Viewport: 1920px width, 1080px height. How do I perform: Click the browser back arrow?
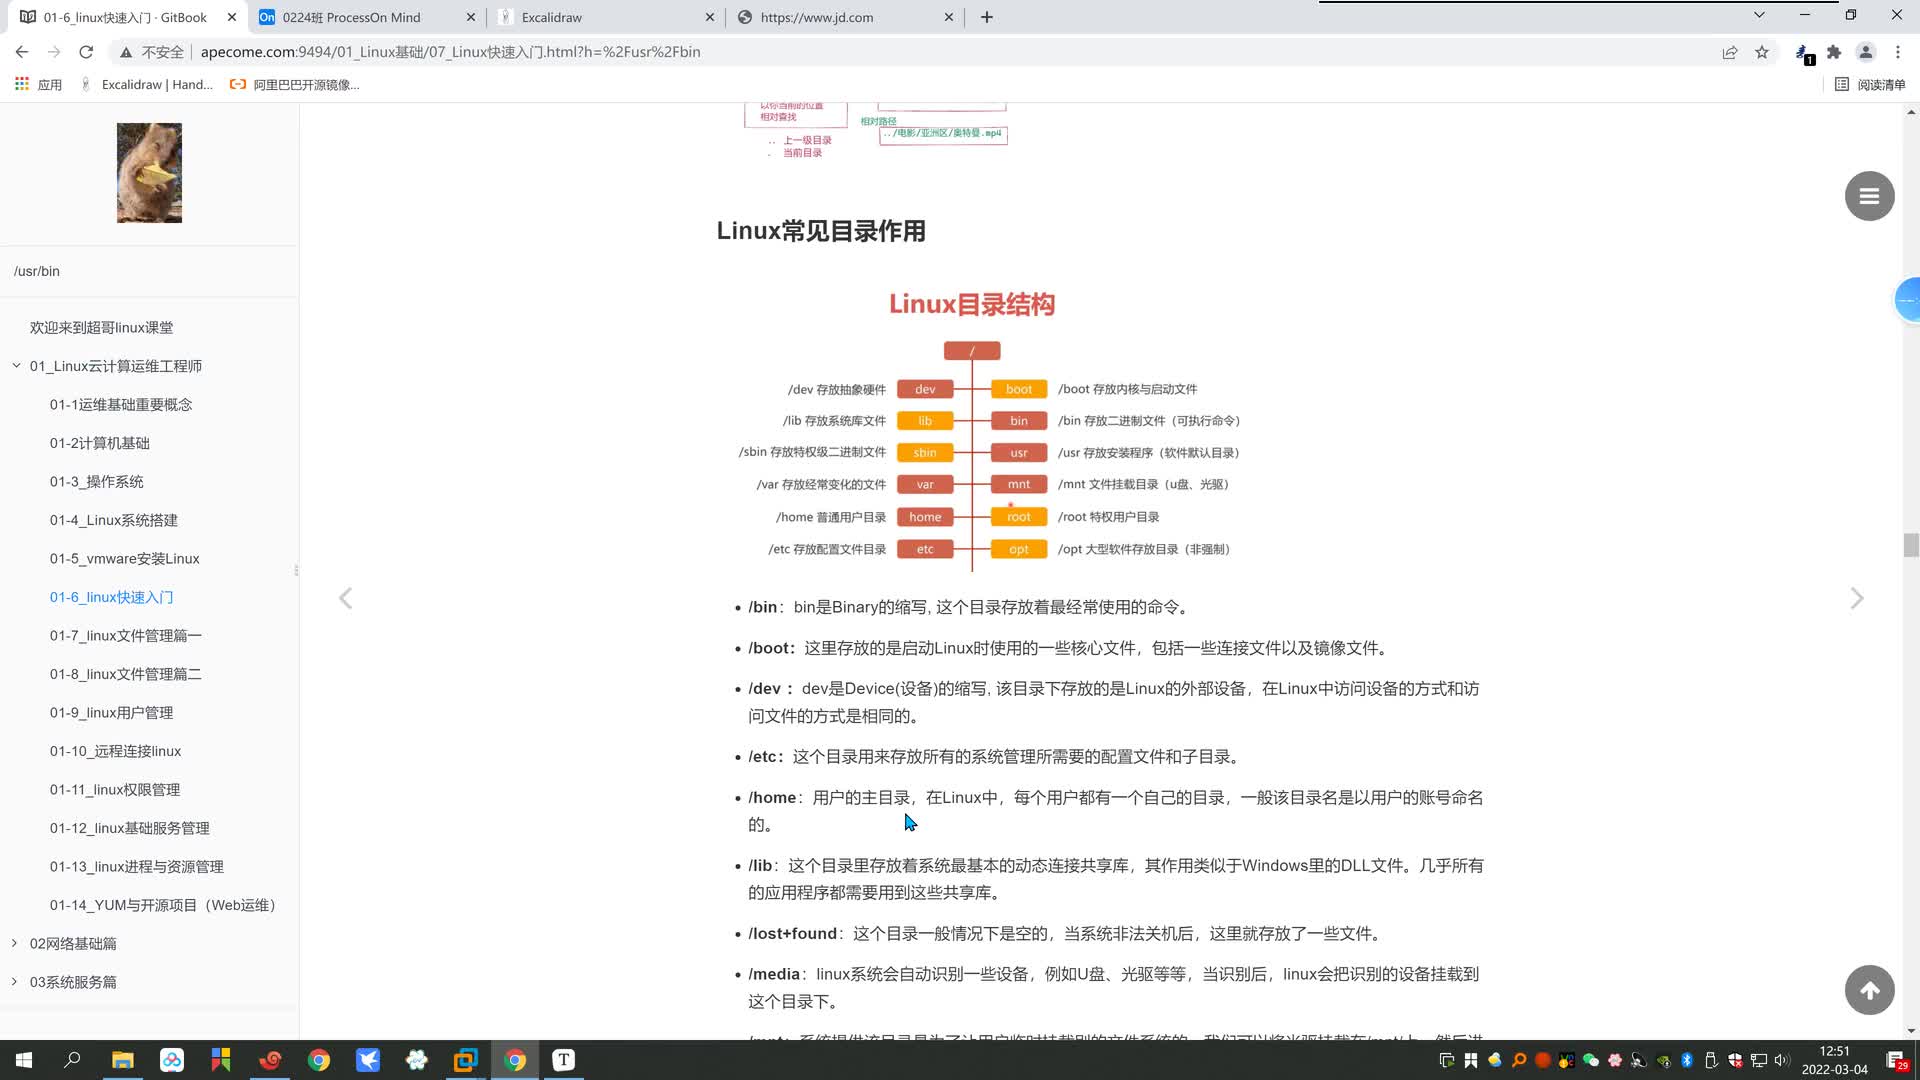(x=22, y=52)
